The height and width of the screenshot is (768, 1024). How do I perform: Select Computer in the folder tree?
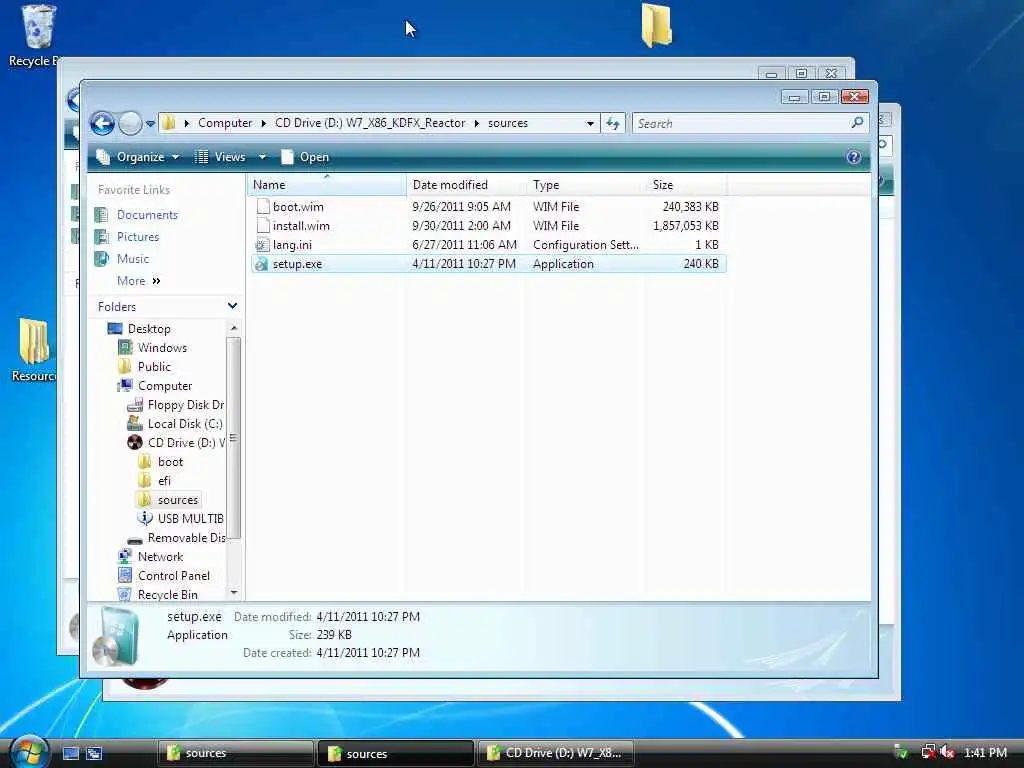[165, 385]
